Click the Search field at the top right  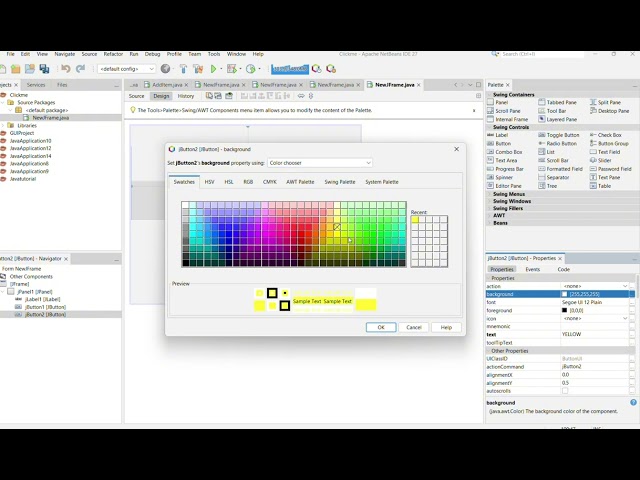tap(541, 54)
